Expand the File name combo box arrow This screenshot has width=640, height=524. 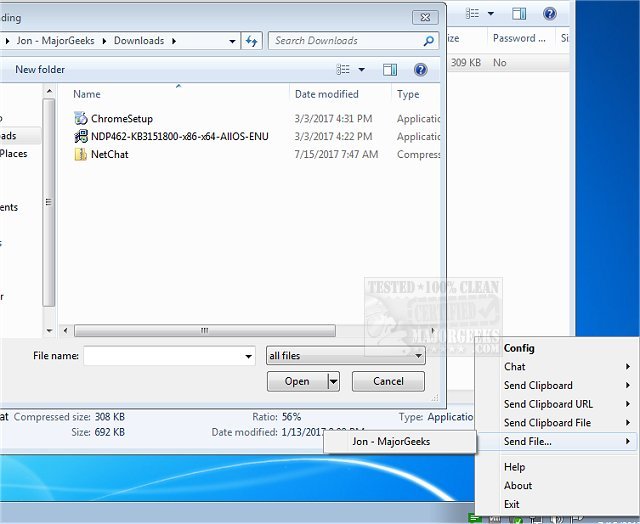[x=248, y=356]
